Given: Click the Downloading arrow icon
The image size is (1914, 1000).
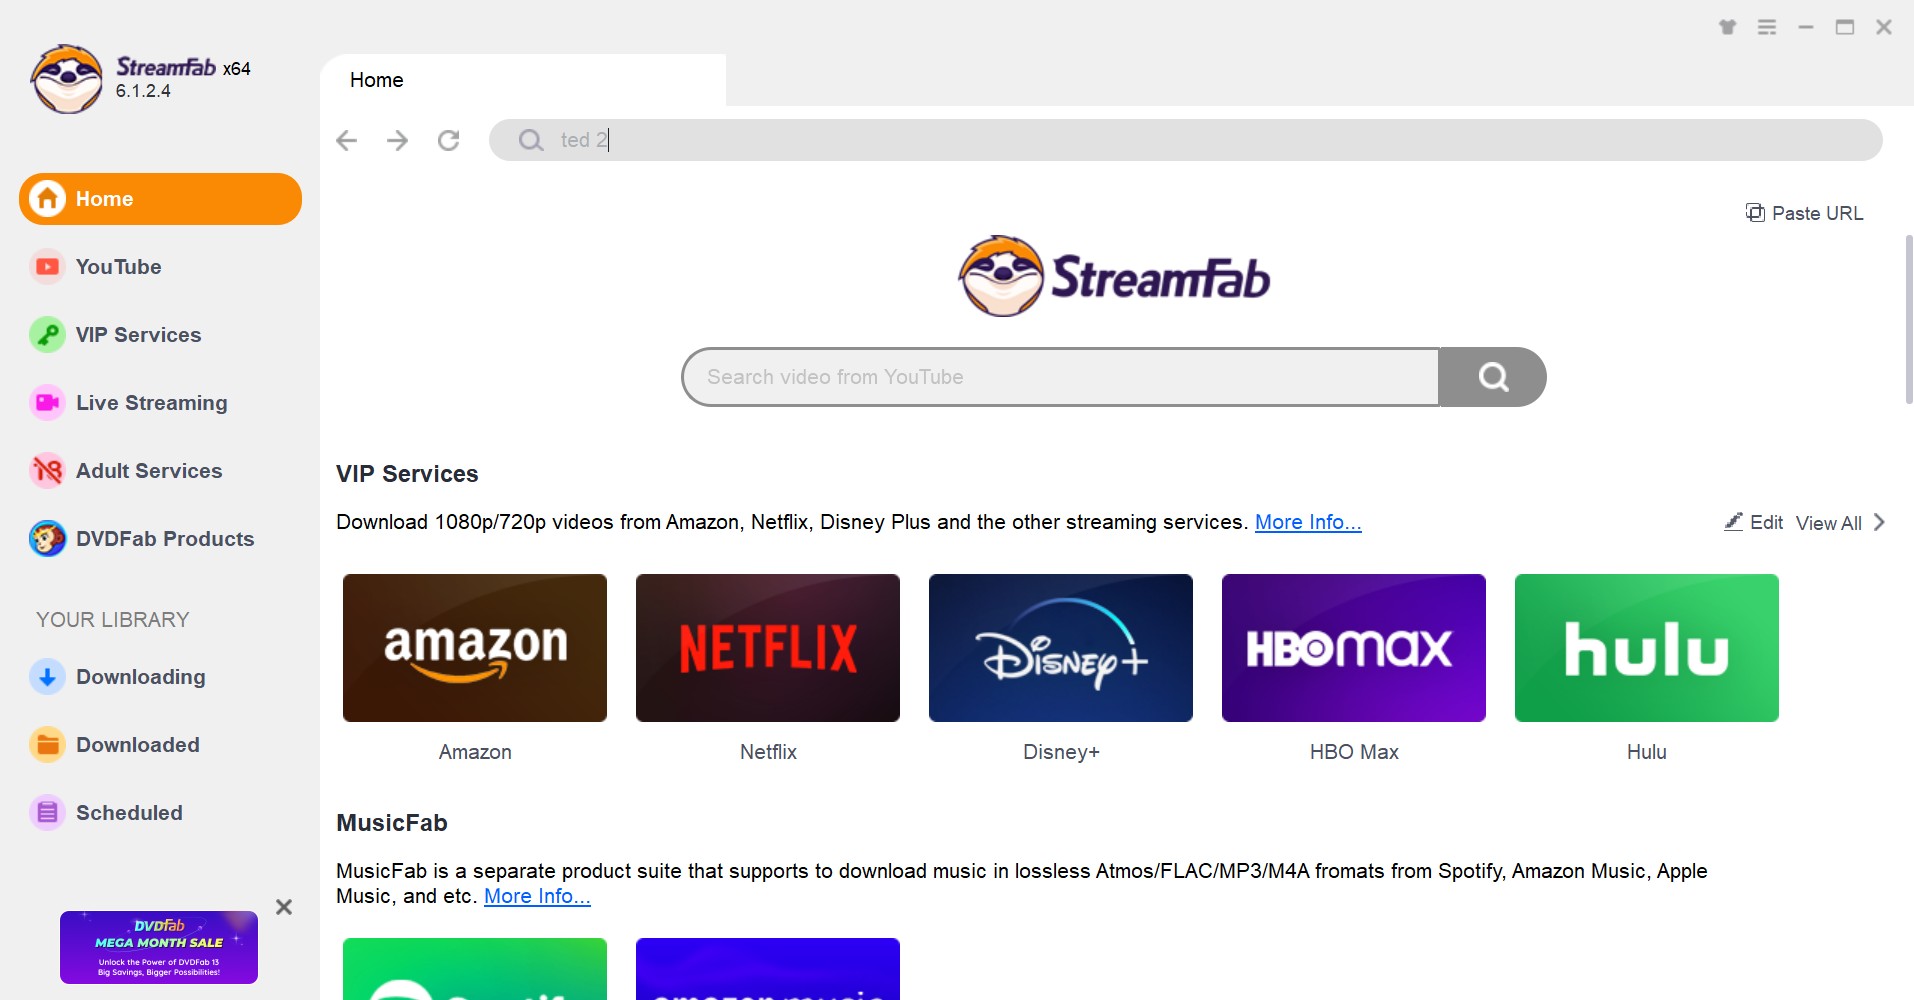Looking at the screenshot, I should click(x=47, y=677).
